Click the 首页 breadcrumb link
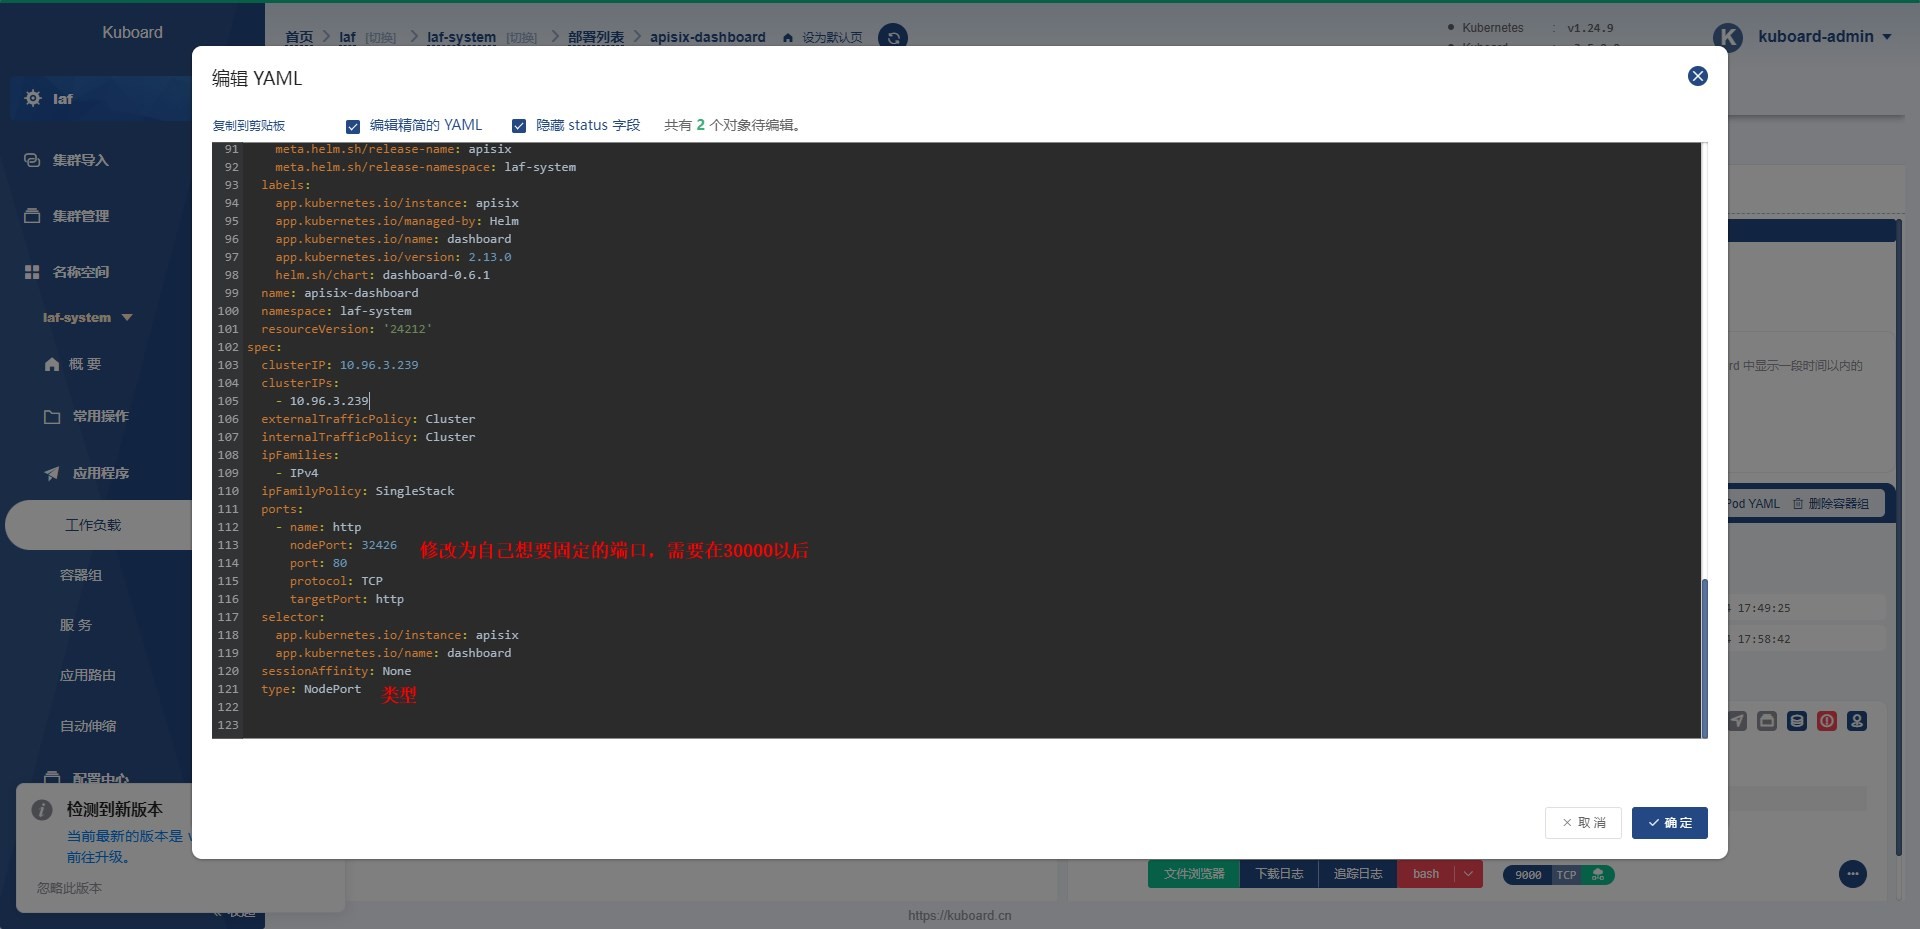Screen dimensions: 1920x929 [299, 37]
